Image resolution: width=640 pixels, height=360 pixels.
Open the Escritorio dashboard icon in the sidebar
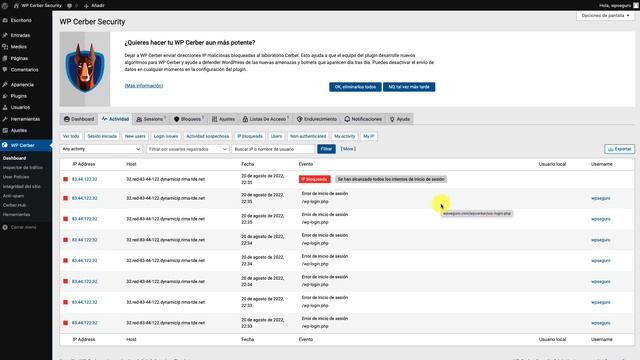pos(5,20)
